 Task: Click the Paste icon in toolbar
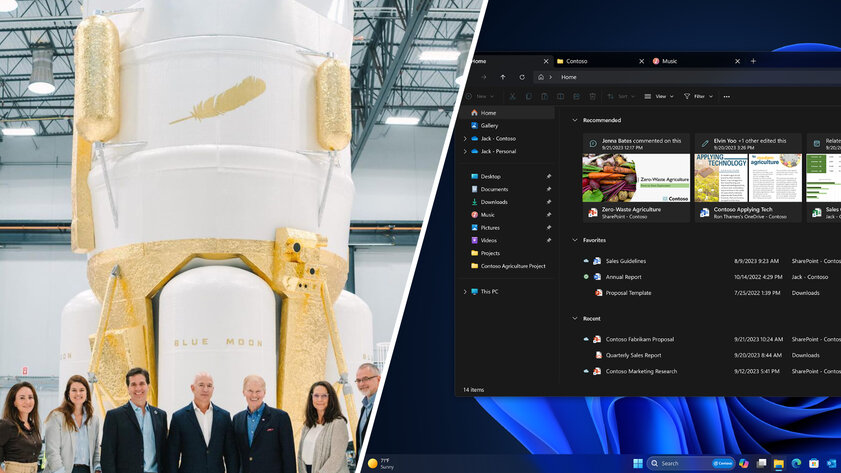point(544,97)
